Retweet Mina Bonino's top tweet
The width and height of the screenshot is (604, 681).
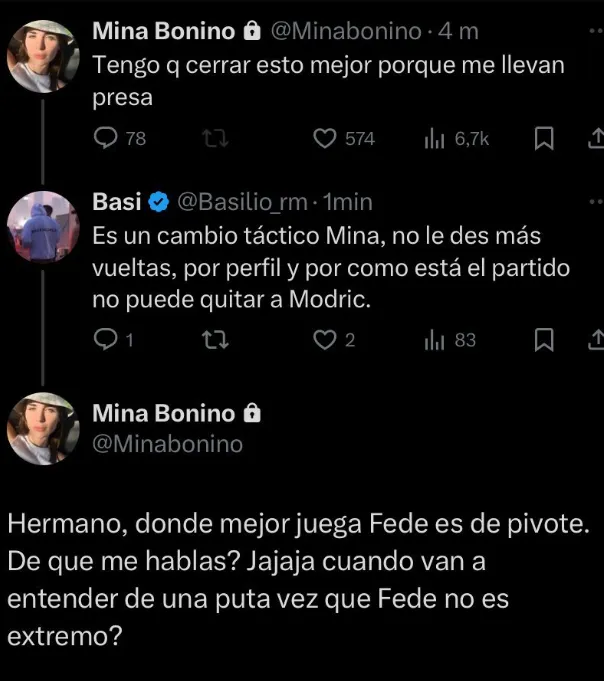tap(212, 140)
